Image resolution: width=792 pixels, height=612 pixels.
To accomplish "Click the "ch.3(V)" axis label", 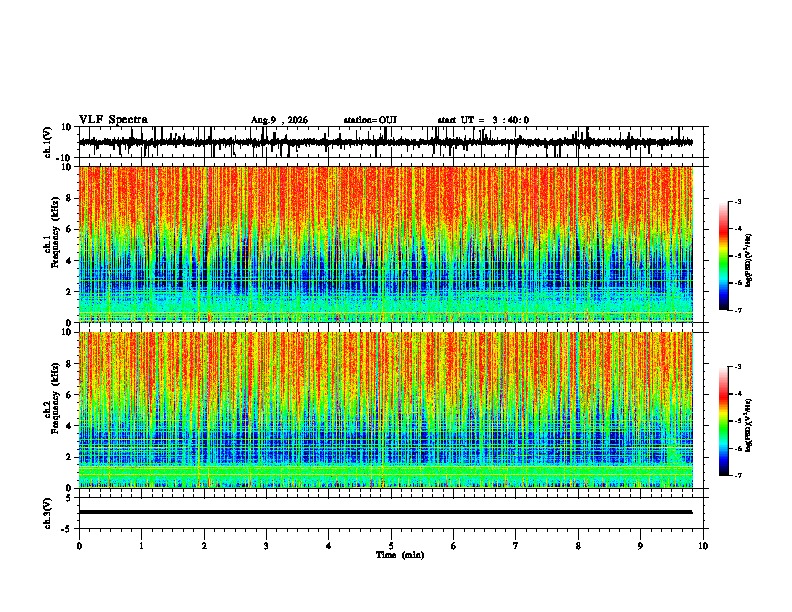I will click(x=48, y=513).
